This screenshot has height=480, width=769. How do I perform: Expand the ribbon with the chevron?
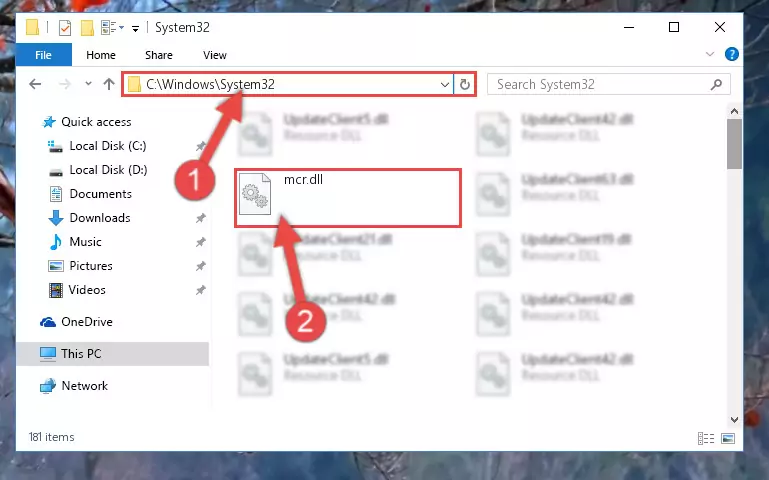click(x=710, y=54)
